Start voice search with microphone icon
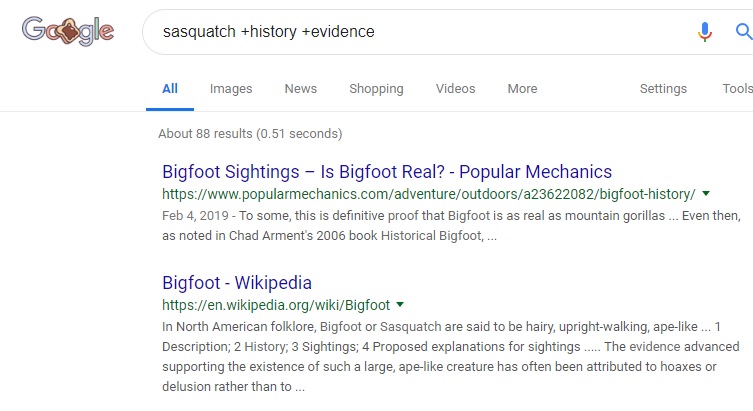 [705, 32]
